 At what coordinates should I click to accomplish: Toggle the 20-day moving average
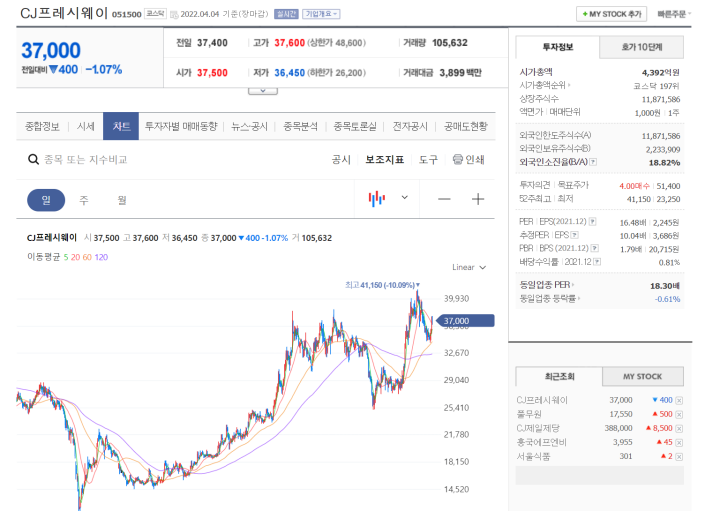tap(75, 257)
